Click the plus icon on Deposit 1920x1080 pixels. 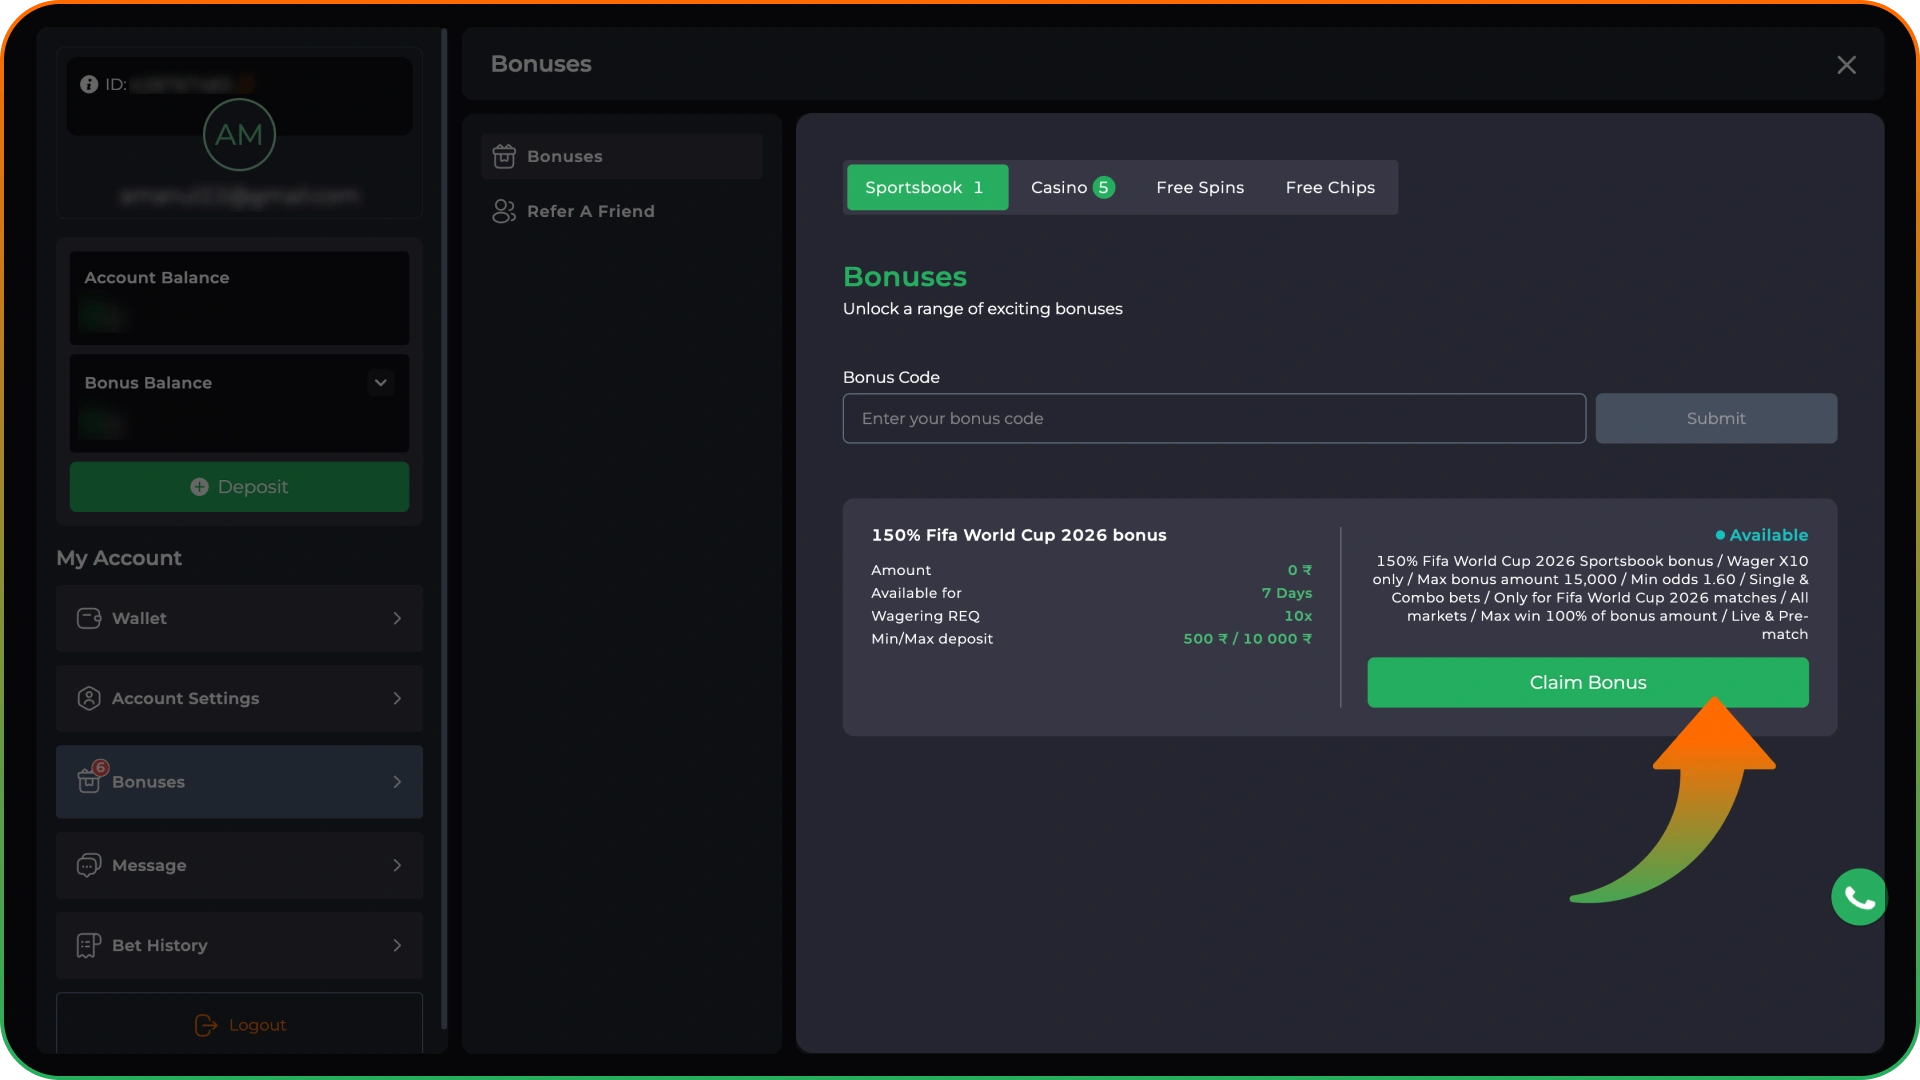pyautogui.click(x=199, y=487)
